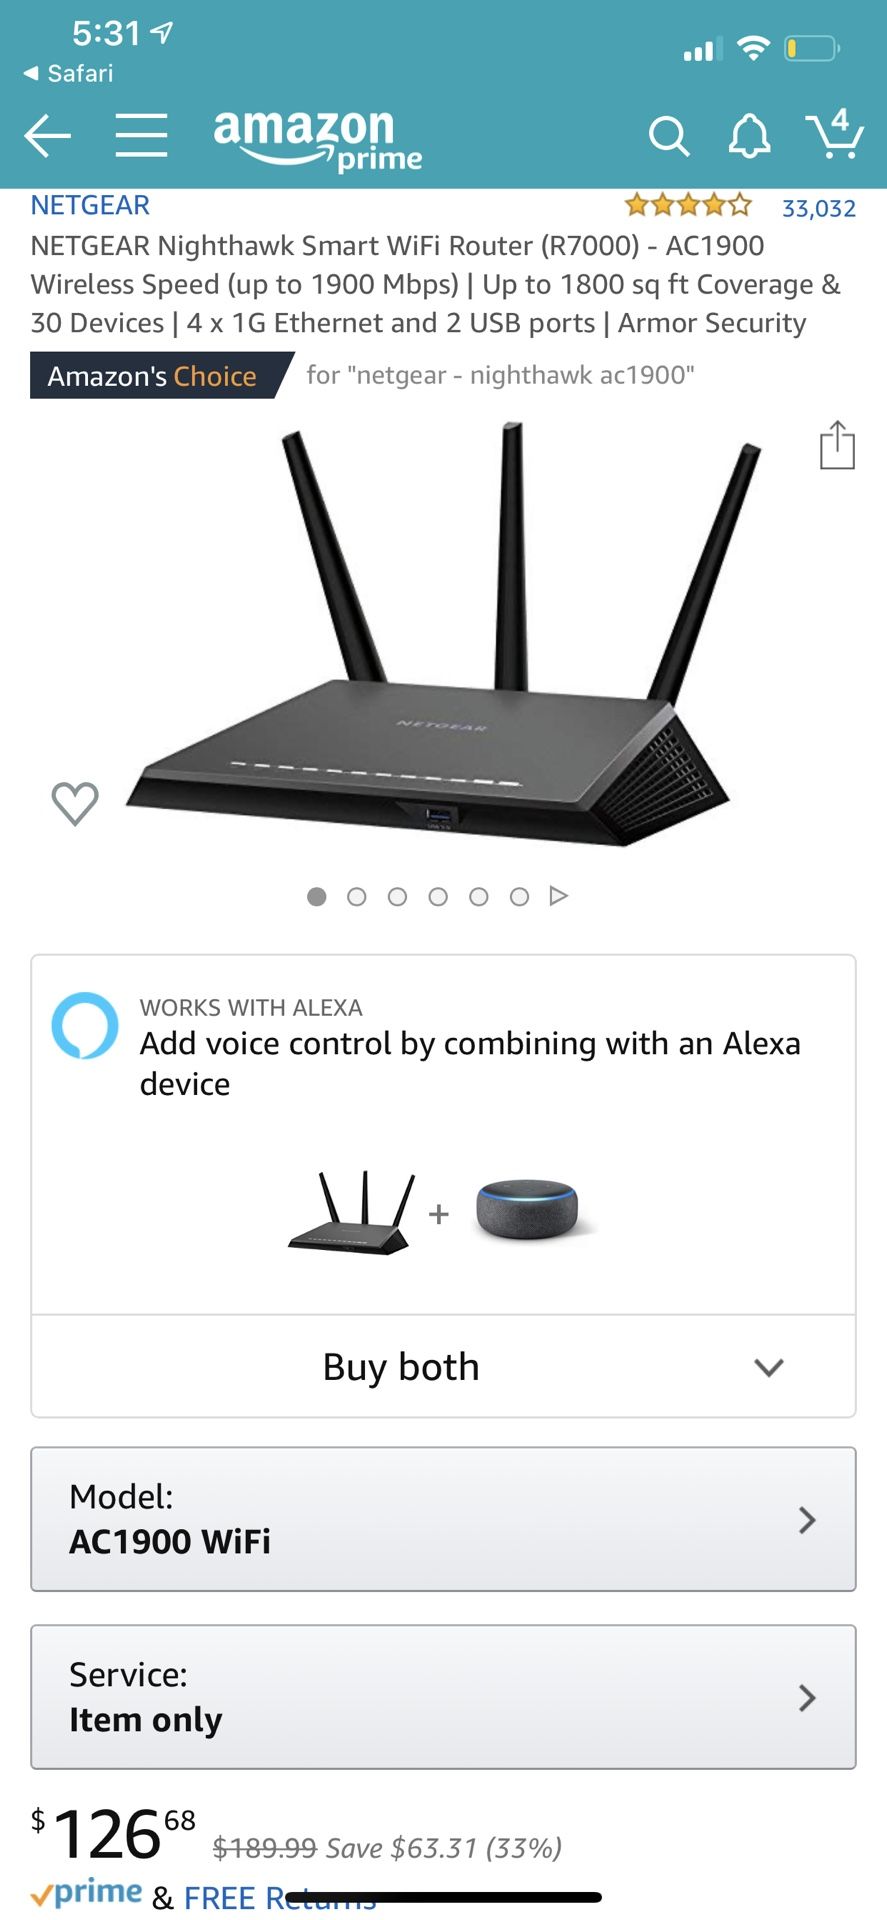Viewport: 887px width, 1920px height.
Task: Add router to wish list heart
Action: pyautogui.click(x=75, y=803)
